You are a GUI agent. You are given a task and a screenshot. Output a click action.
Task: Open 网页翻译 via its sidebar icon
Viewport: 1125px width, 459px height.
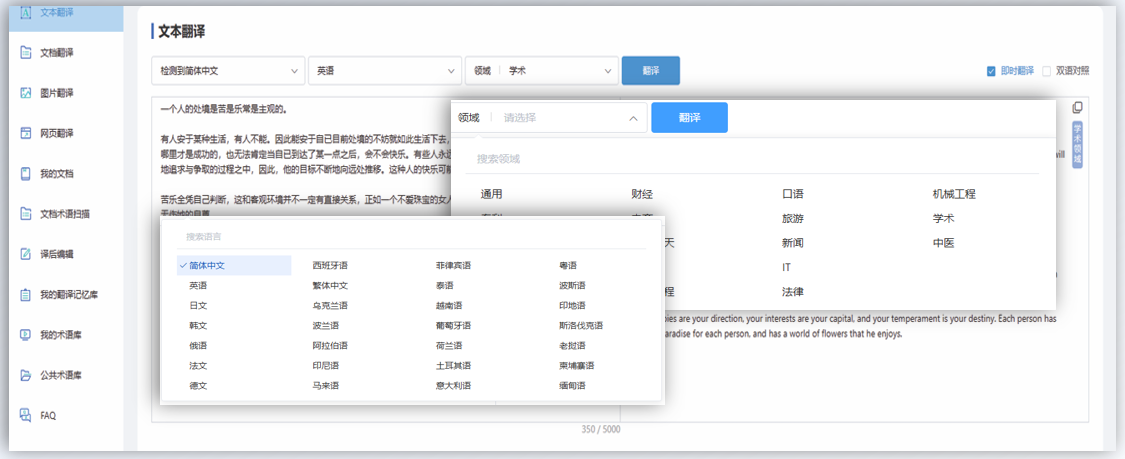coord(27,133)
